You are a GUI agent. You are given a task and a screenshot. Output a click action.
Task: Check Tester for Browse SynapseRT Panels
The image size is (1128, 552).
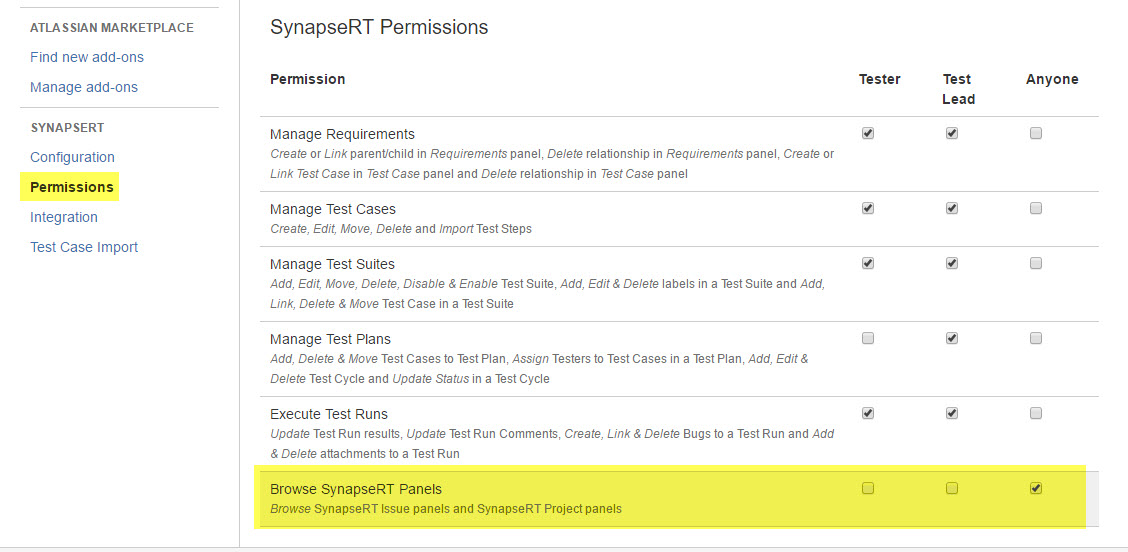[x=868, y=488]
